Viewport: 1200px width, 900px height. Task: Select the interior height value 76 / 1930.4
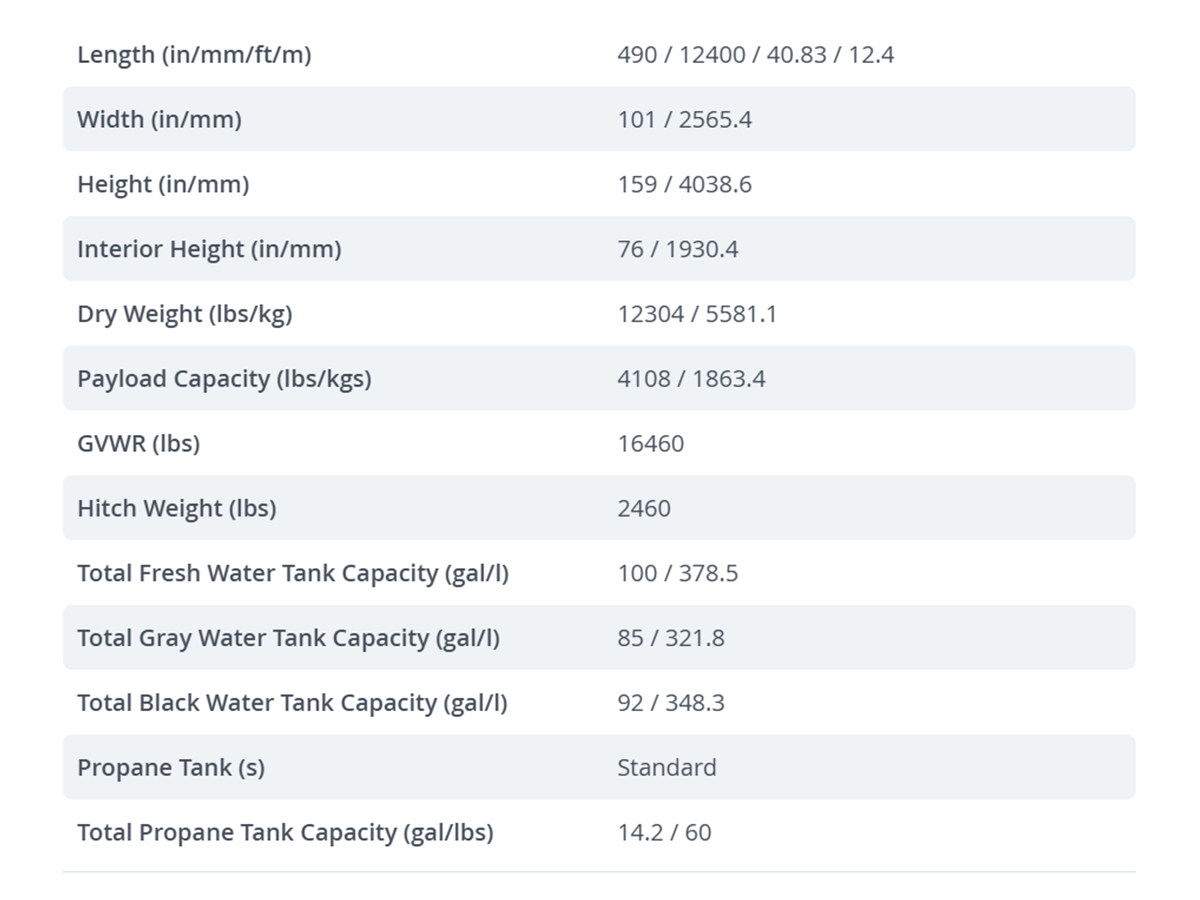677,249
